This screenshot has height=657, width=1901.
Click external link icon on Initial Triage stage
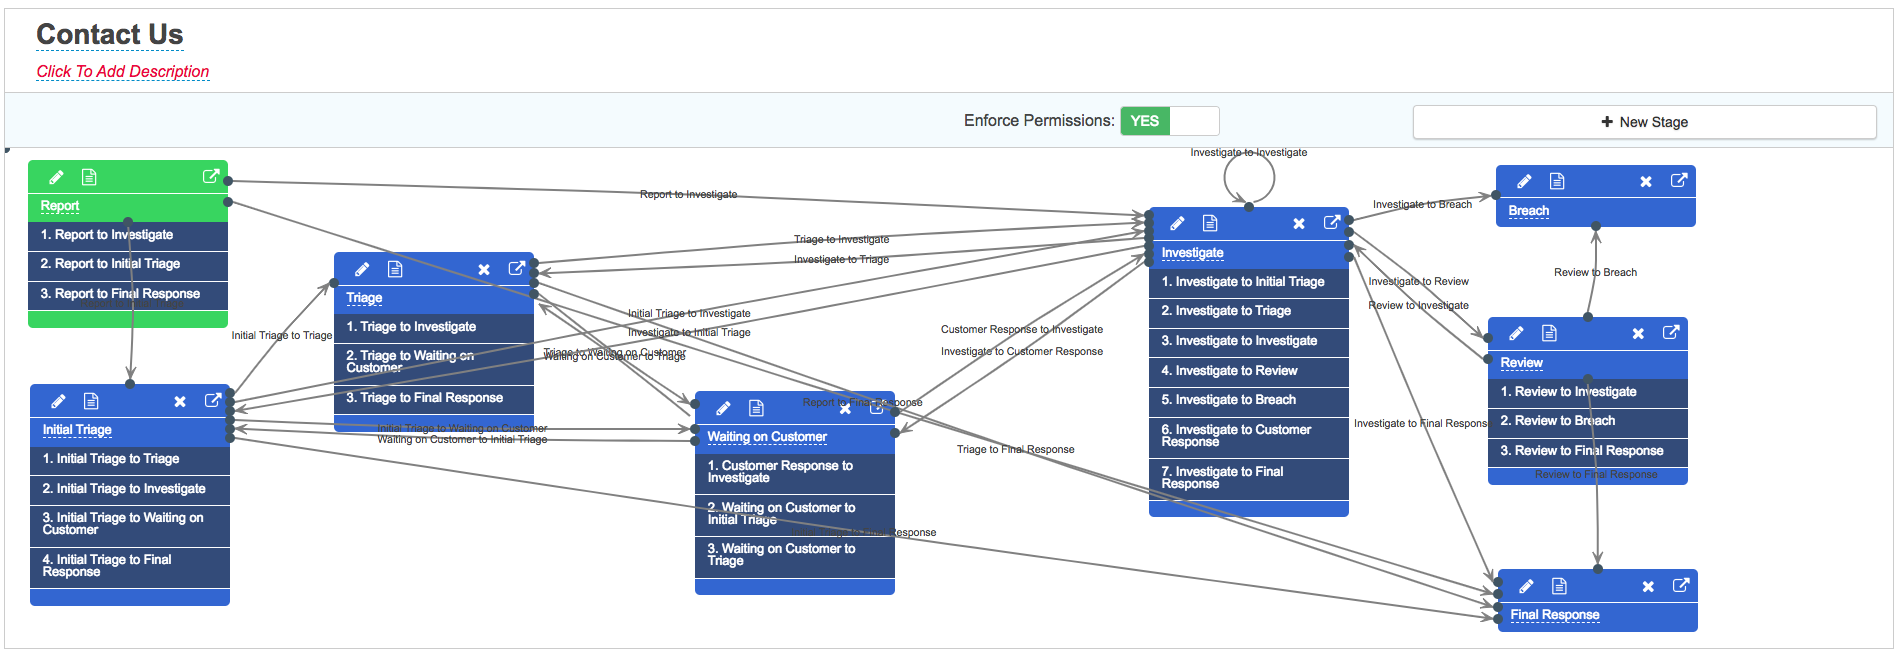(x=213, y=400)
